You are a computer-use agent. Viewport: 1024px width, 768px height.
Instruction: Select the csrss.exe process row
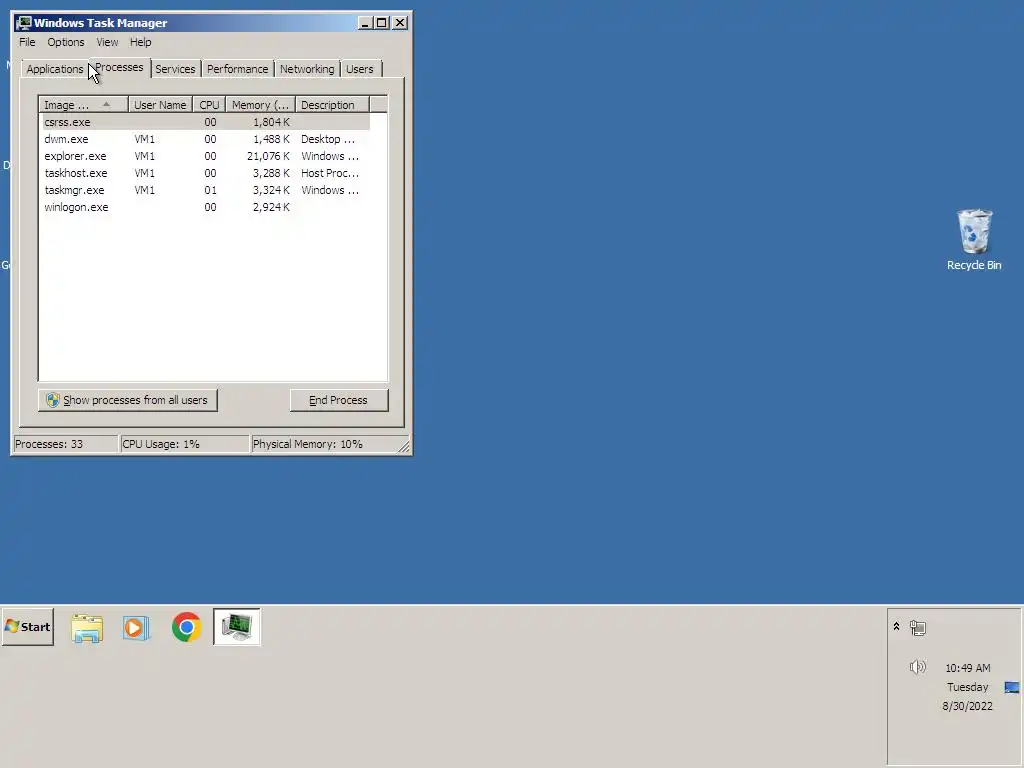click(206, 122)
